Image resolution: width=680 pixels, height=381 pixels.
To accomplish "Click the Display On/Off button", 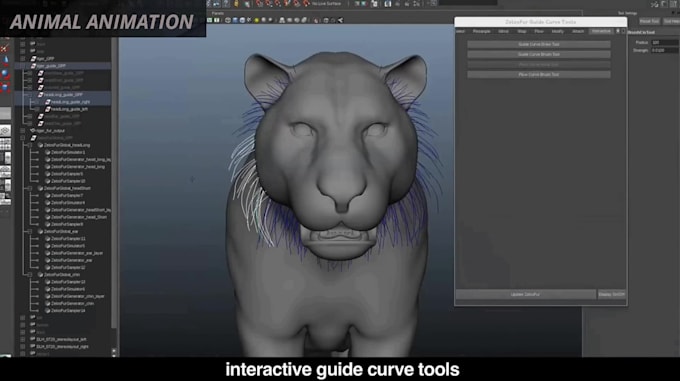I will (611, 294).
